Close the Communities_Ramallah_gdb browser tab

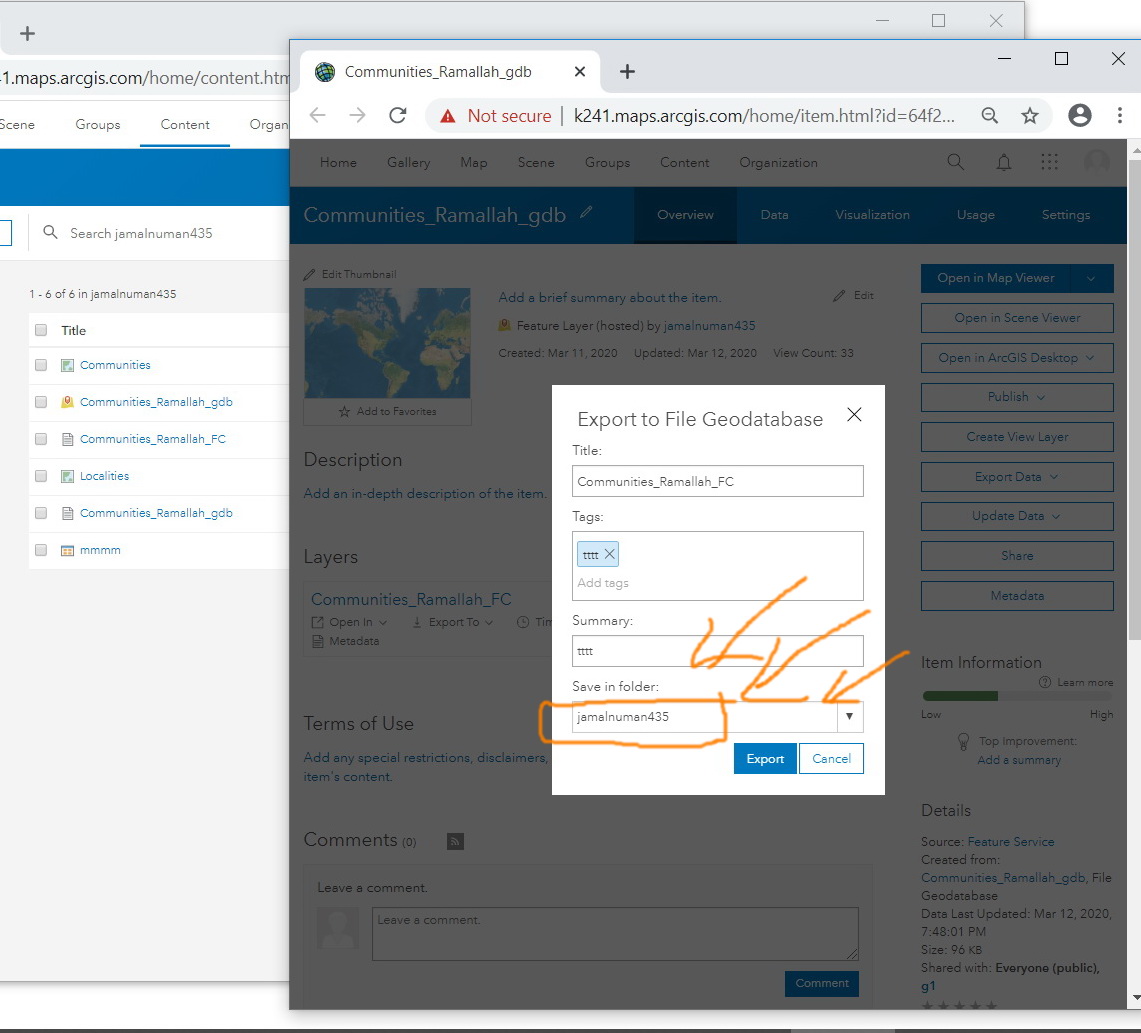(580, 71)
